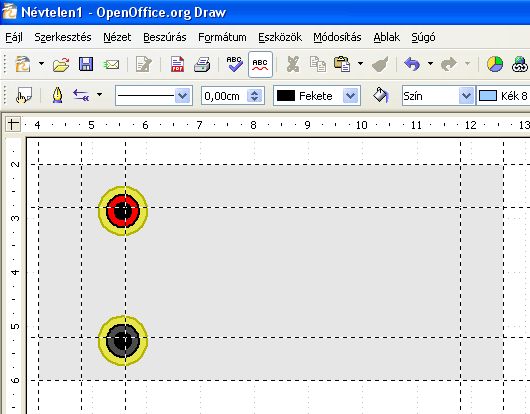Export directly as PDF icon

click(177, 64)
